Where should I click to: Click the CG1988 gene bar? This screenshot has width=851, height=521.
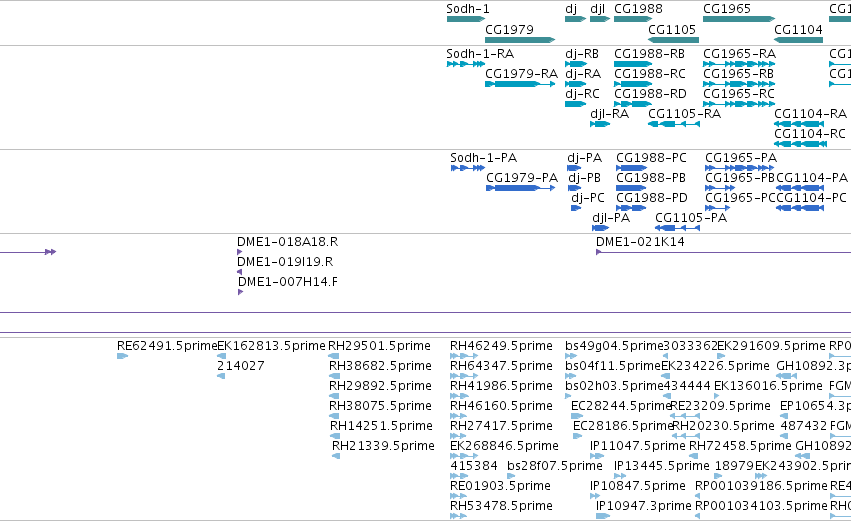tap(633, 19)
